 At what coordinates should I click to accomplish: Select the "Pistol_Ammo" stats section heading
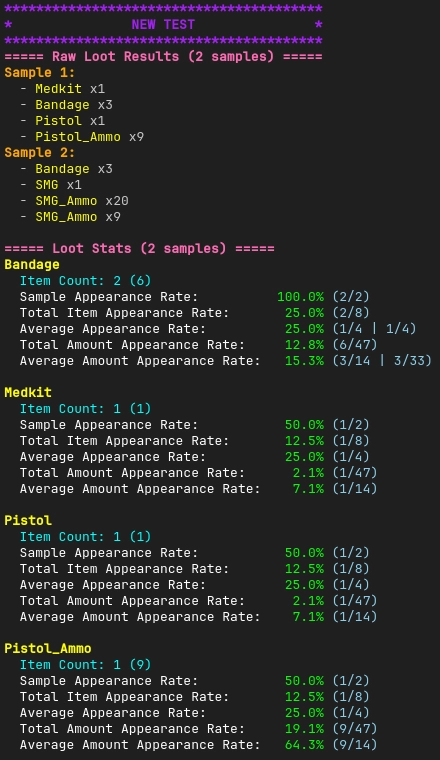click(x=48, y=648)
